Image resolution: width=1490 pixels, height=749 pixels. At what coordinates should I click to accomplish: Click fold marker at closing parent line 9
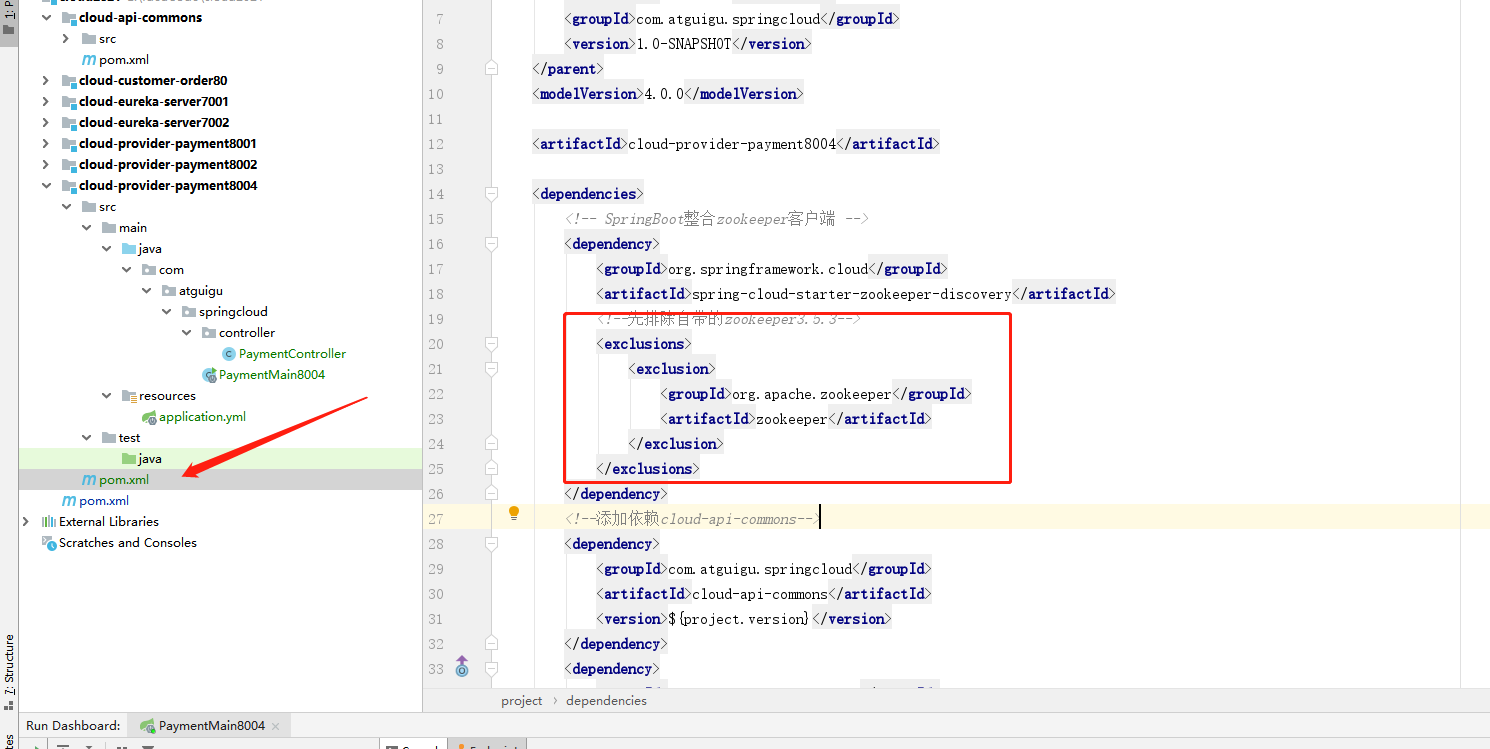[491, 69]
